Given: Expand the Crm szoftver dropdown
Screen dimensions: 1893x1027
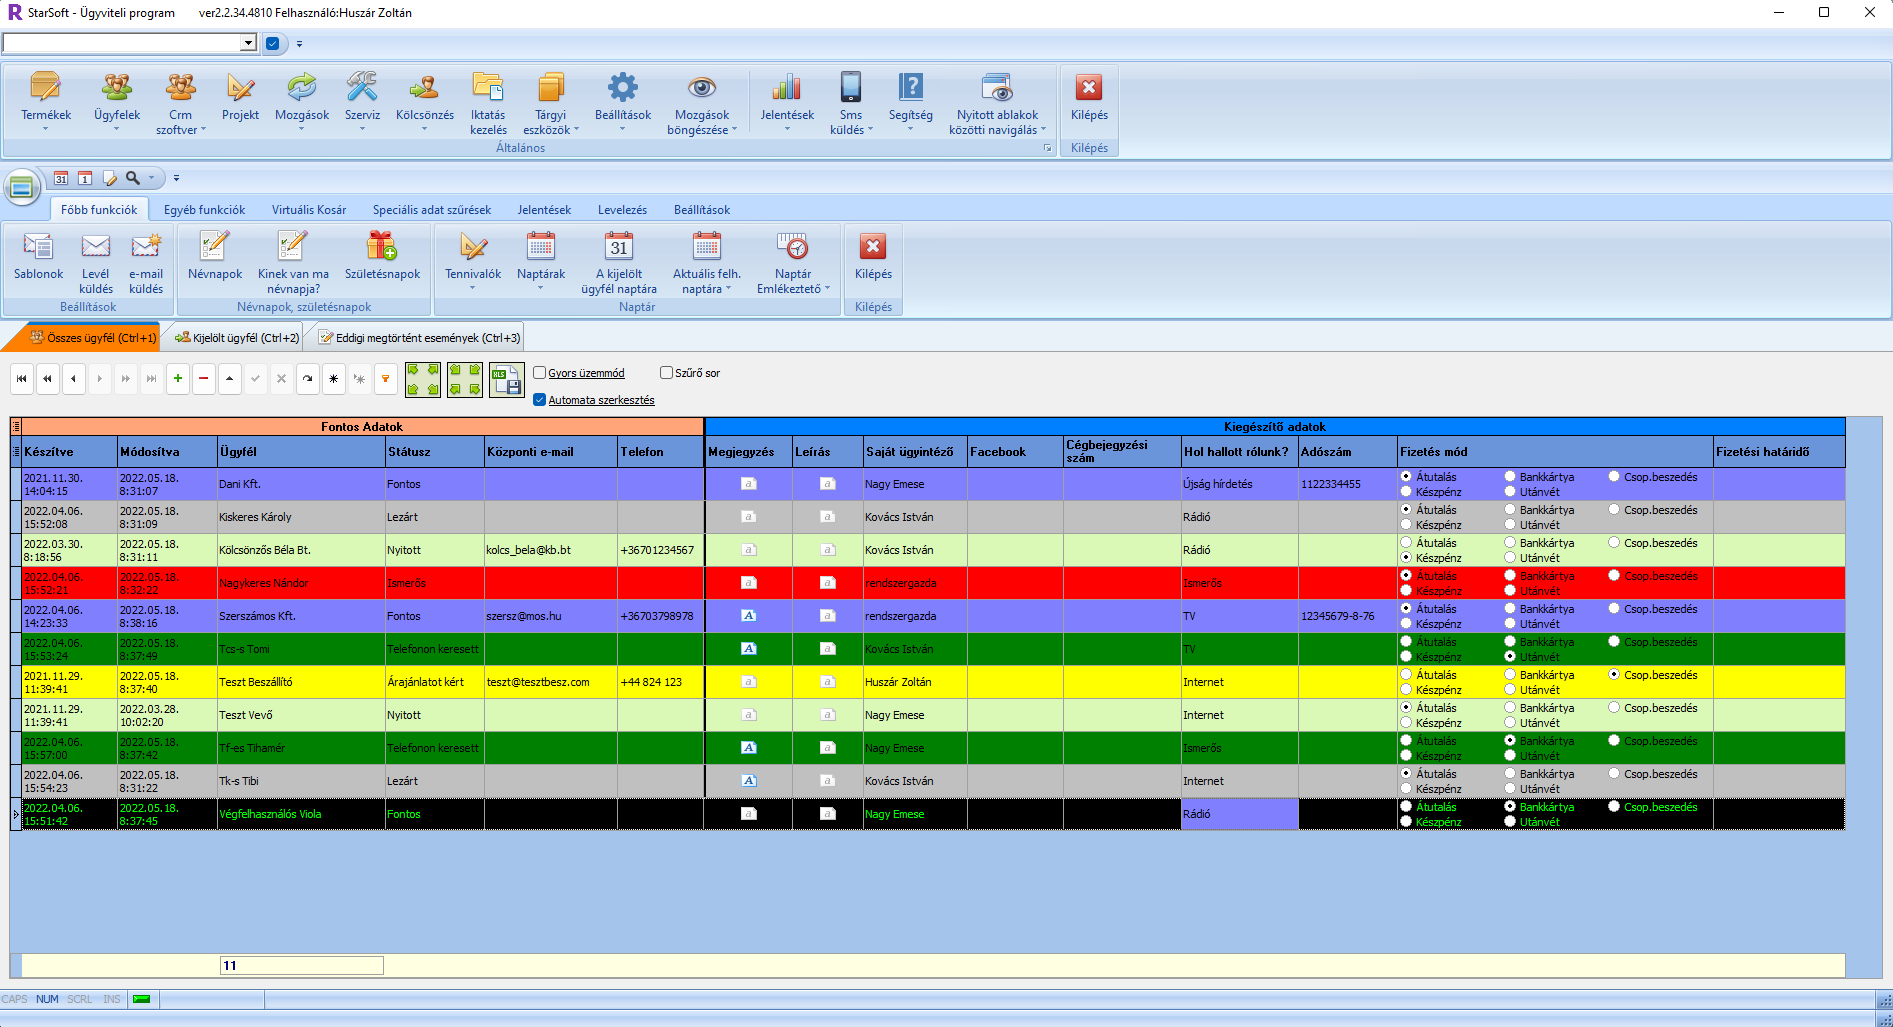Looking at the screenshot, I should pyautogui.click(x=203, y=130).
